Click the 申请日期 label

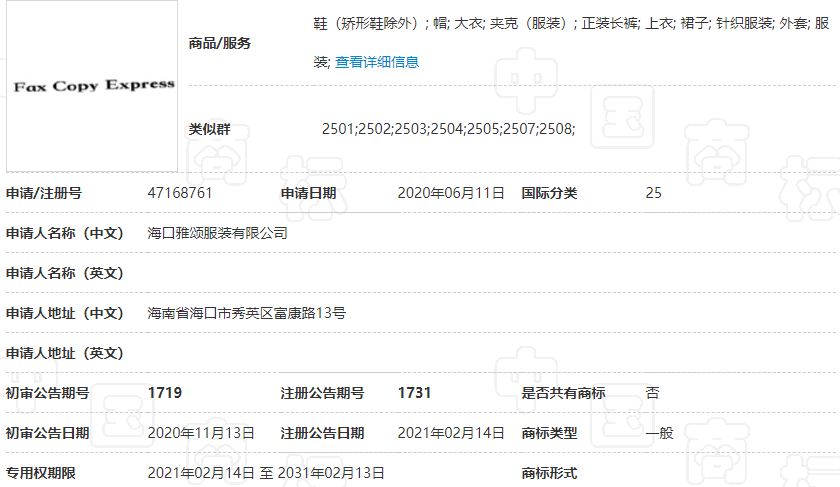click(x=309, y=193)
